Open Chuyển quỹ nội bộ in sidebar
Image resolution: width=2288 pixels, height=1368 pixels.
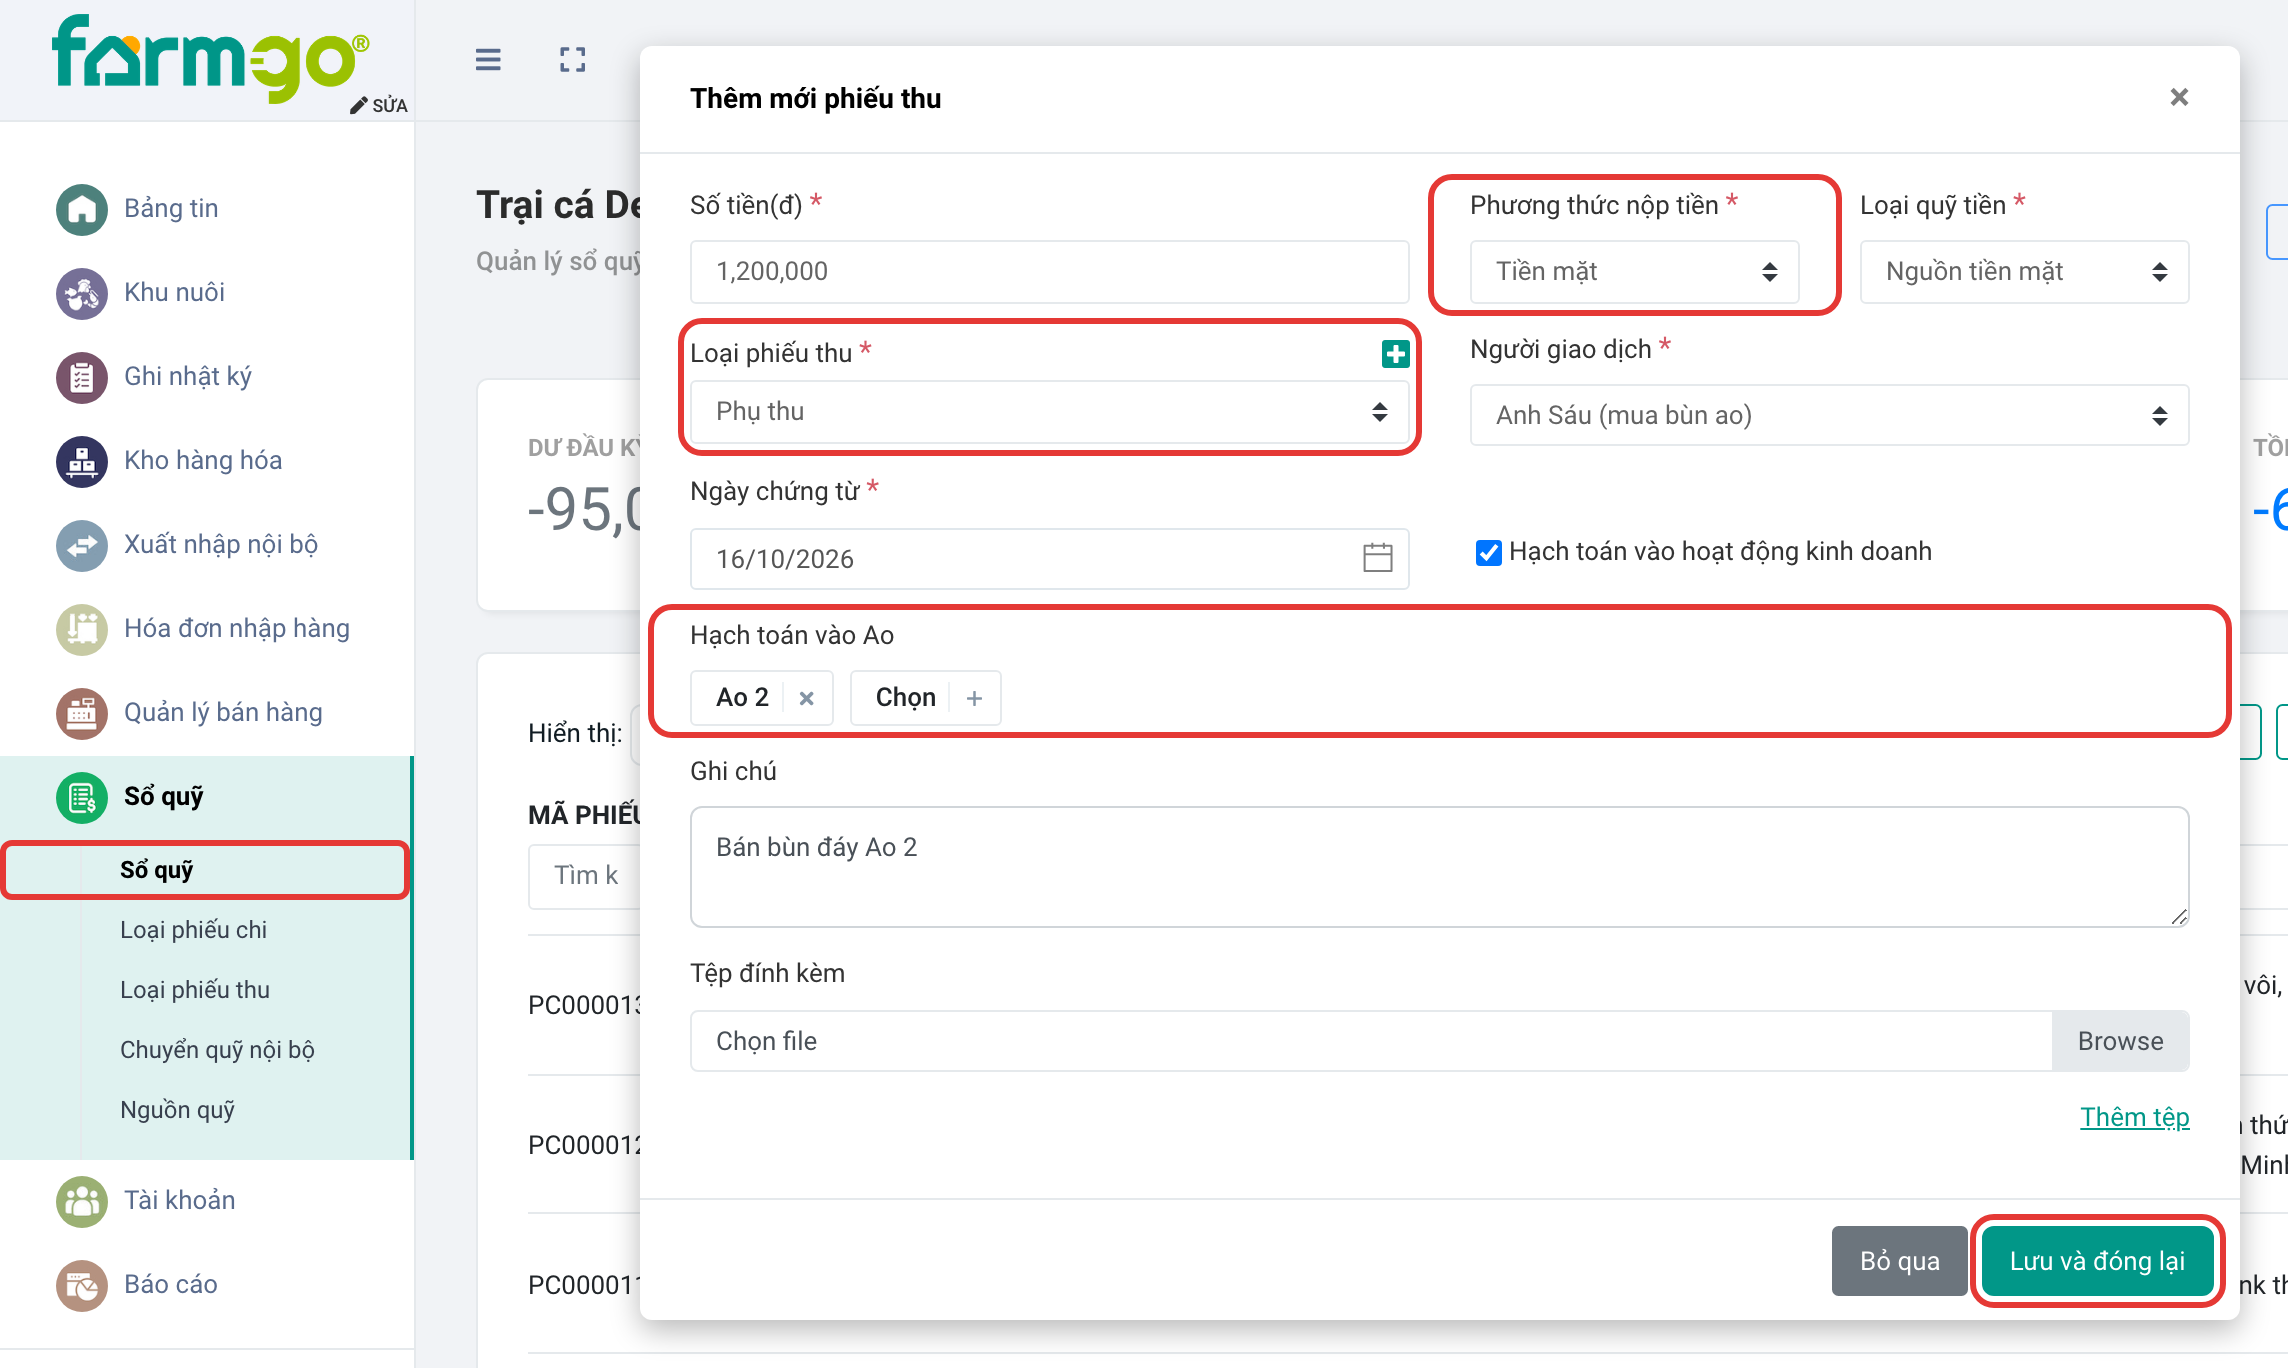pyautogui.click(x=217, y=1050)
